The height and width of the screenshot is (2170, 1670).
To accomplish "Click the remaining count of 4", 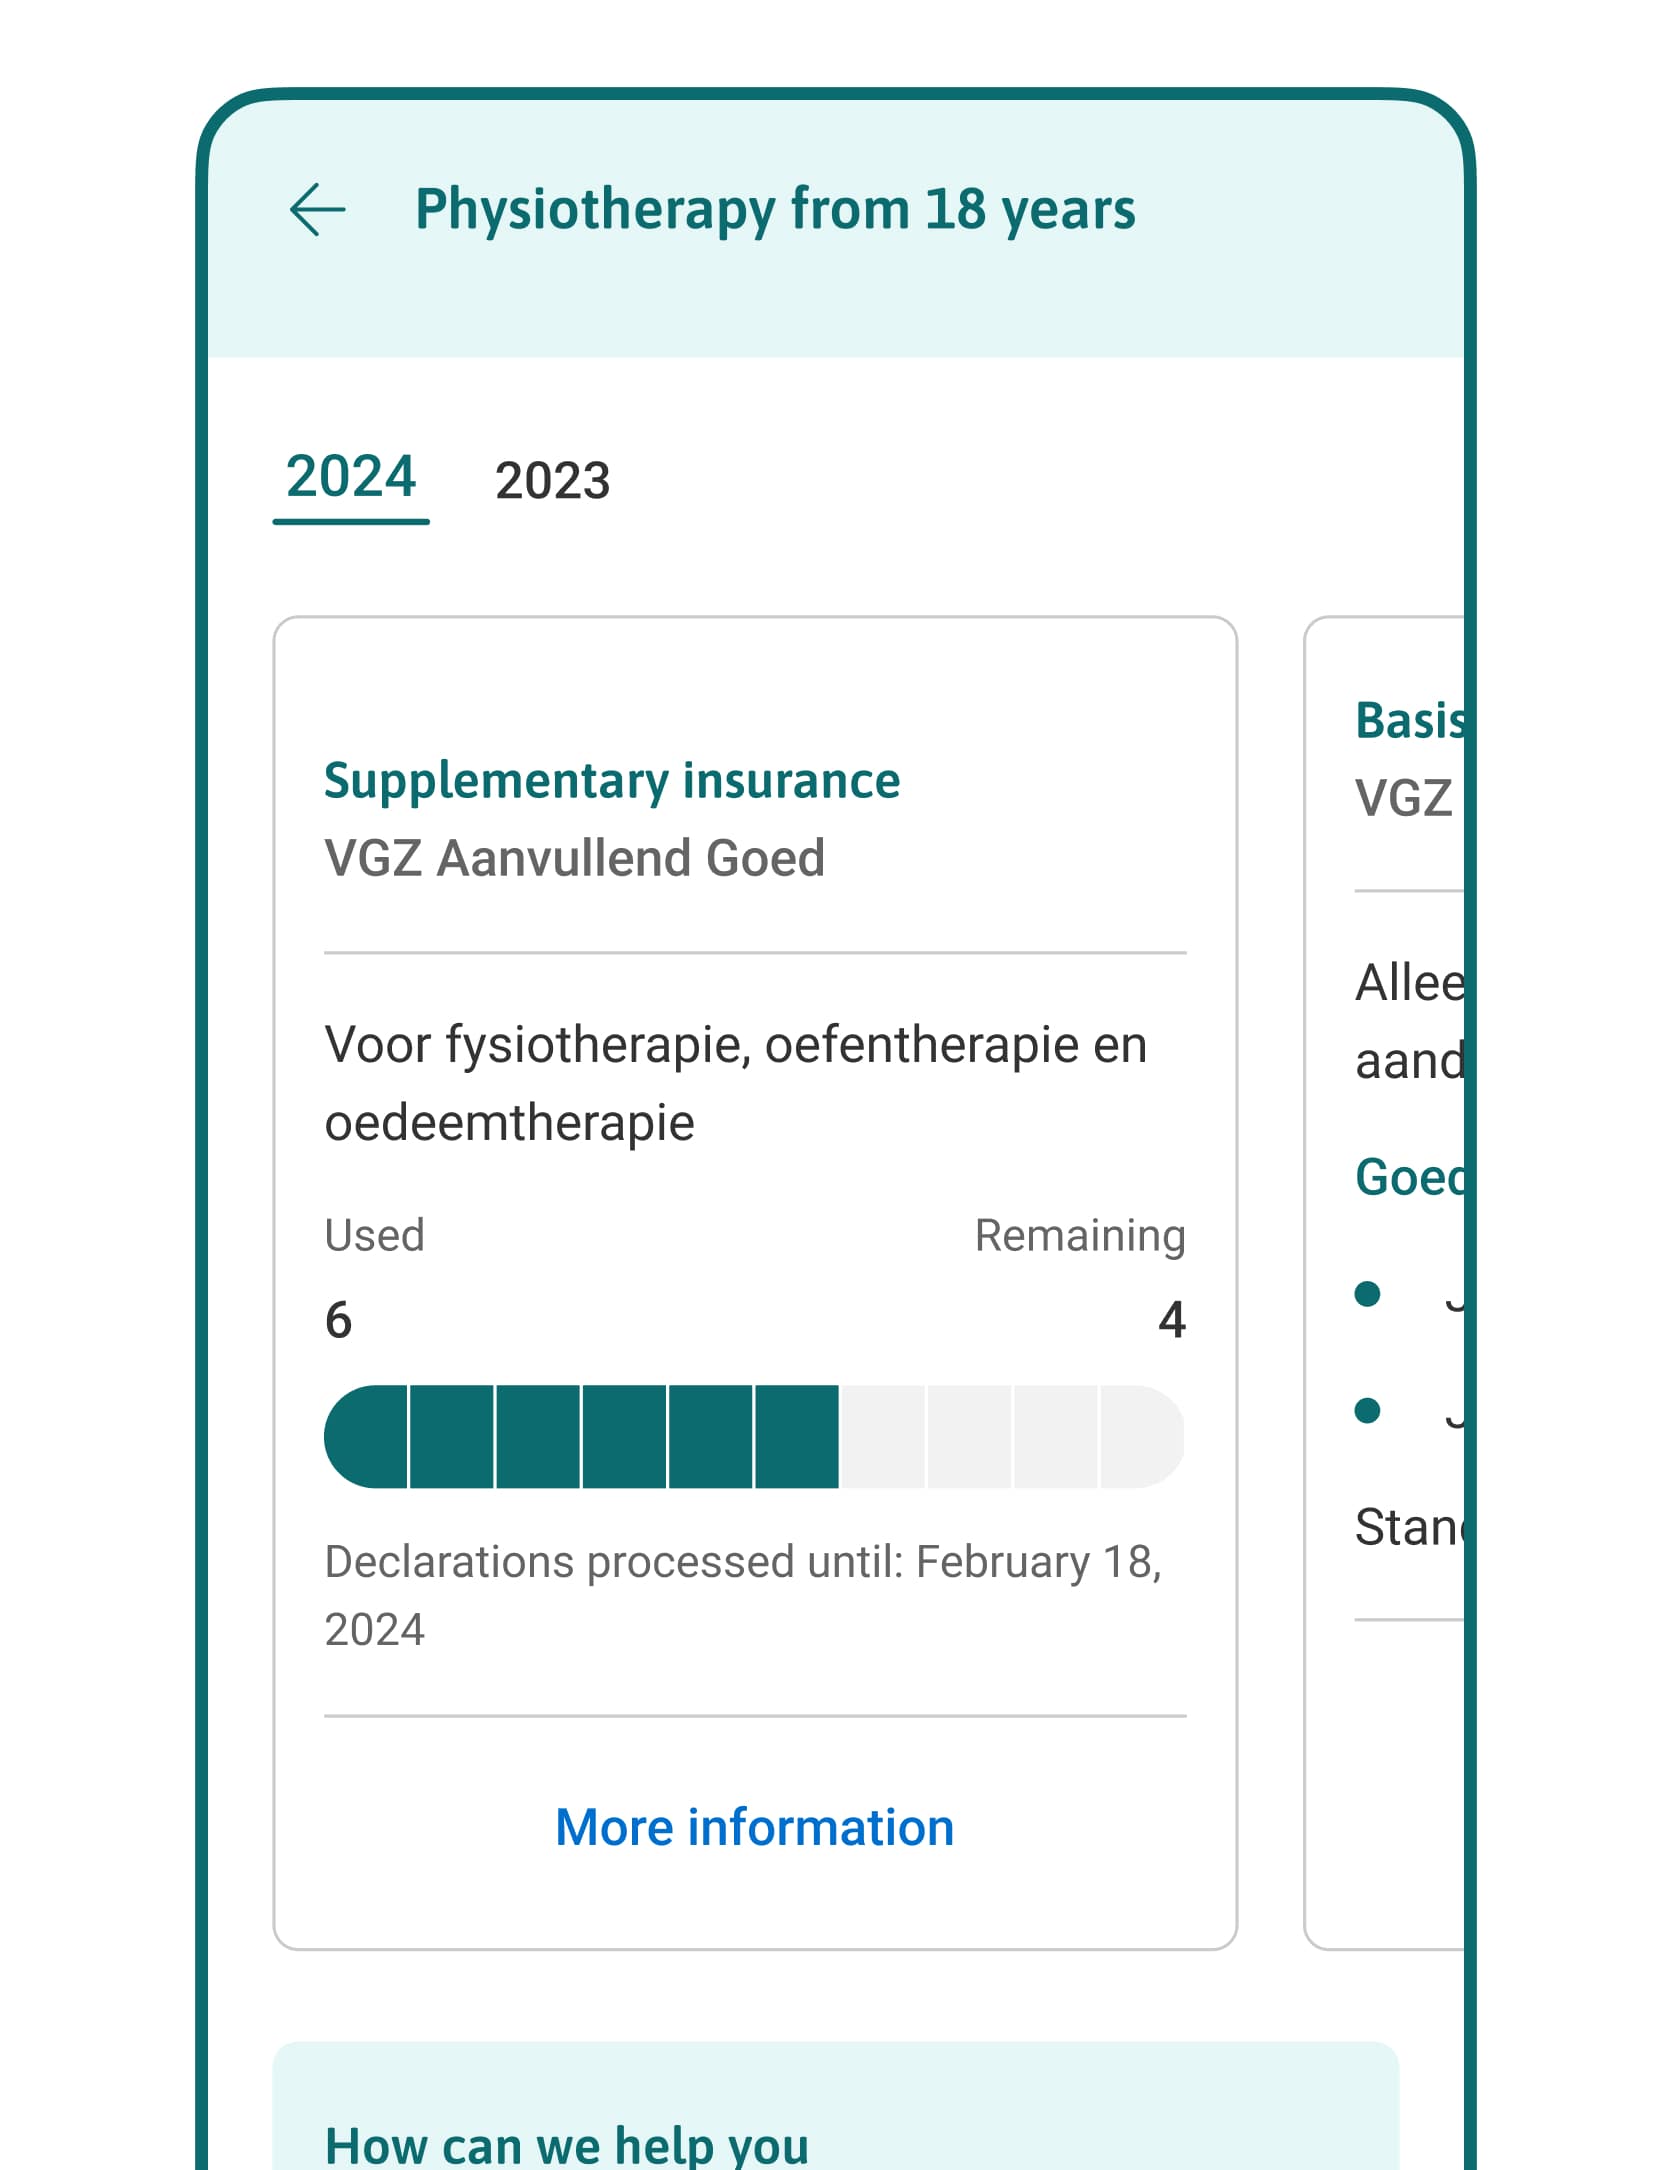I will 1171,1321.
